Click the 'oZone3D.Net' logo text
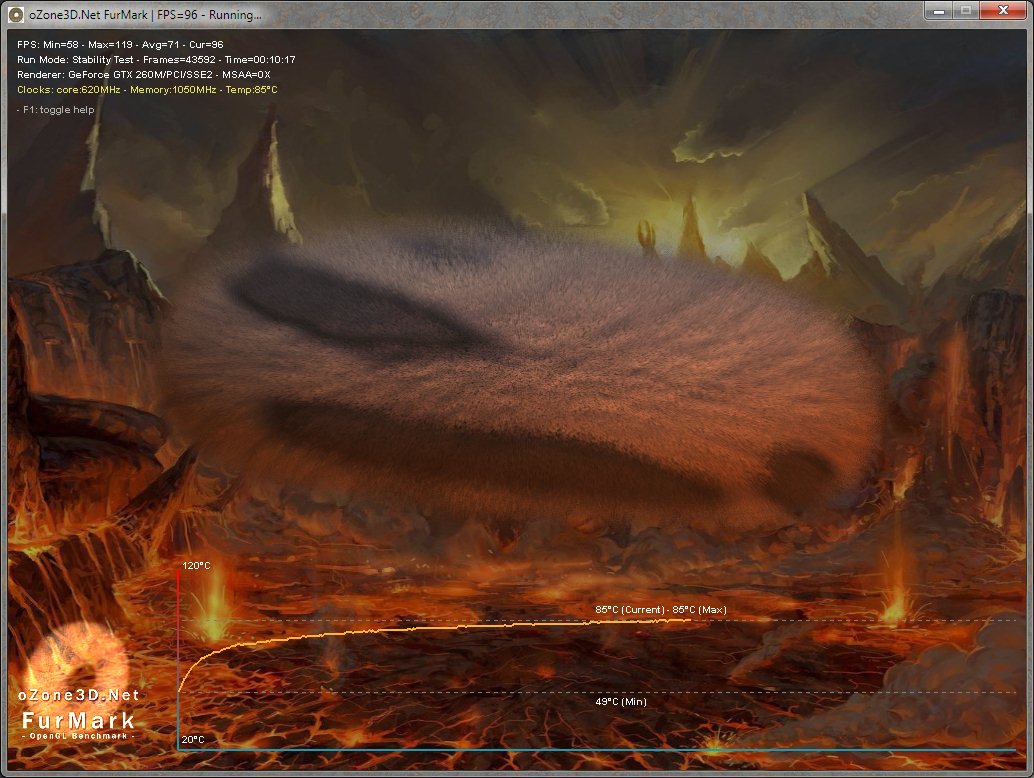Viewport: 1034px width, 778px height. tap(78, 695)
